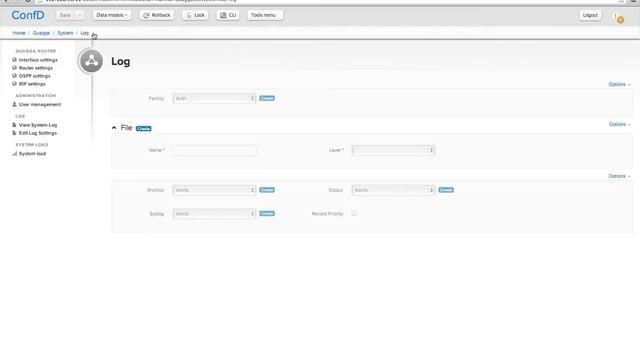The image size is (640, 360).
Task: Open System load via its chart icon
Action: pyautogui.click(x=15, y=153)
